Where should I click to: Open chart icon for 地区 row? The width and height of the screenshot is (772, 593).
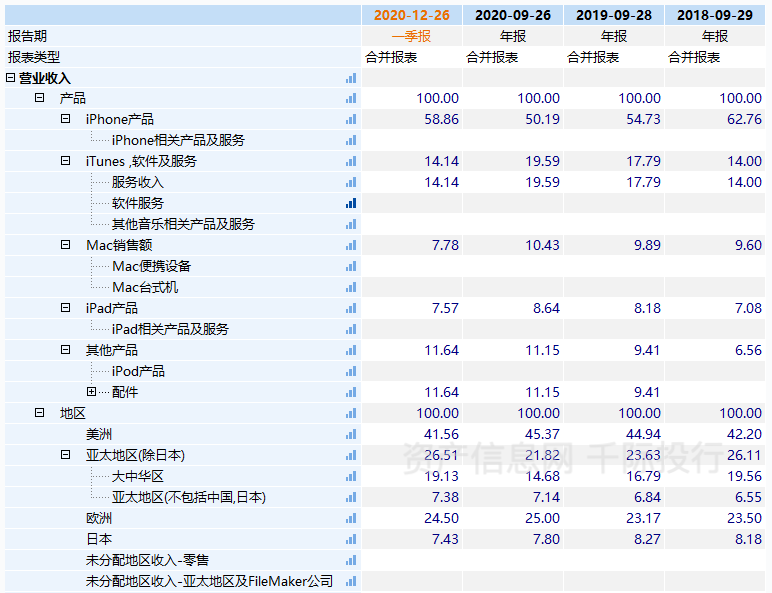point(351,413)
